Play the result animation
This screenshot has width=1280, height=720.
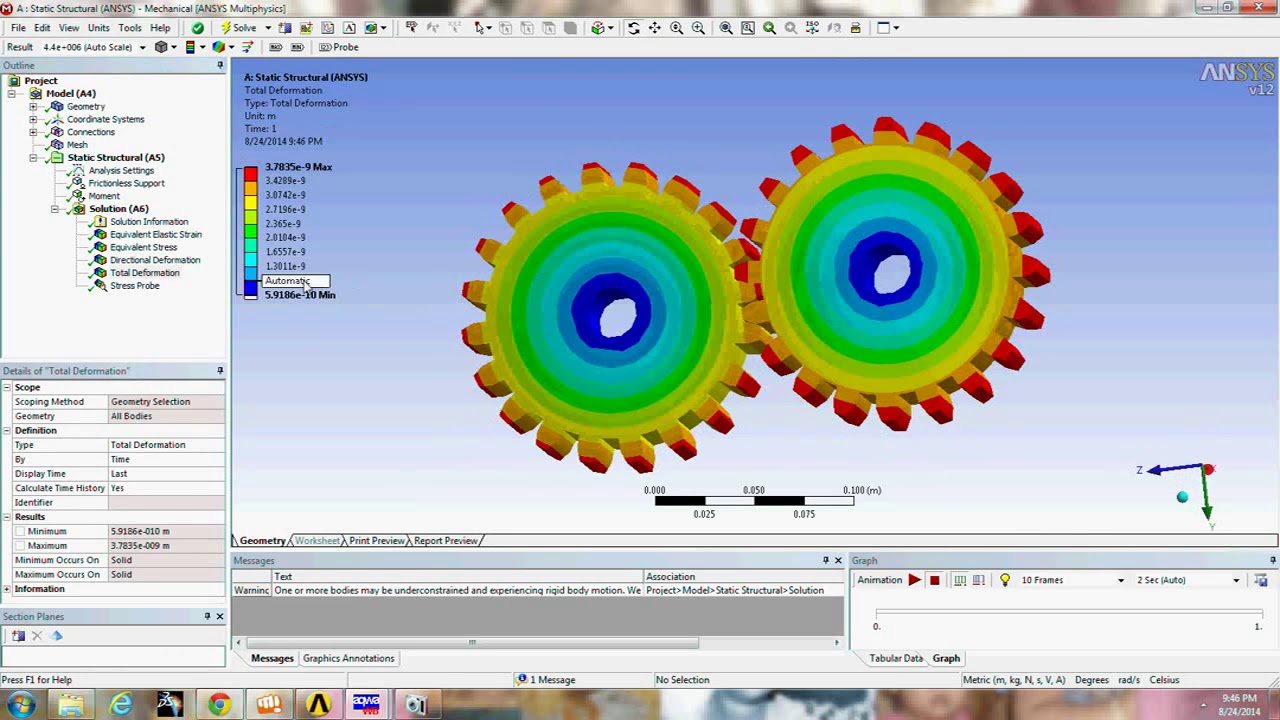click(x=914, y=580)
